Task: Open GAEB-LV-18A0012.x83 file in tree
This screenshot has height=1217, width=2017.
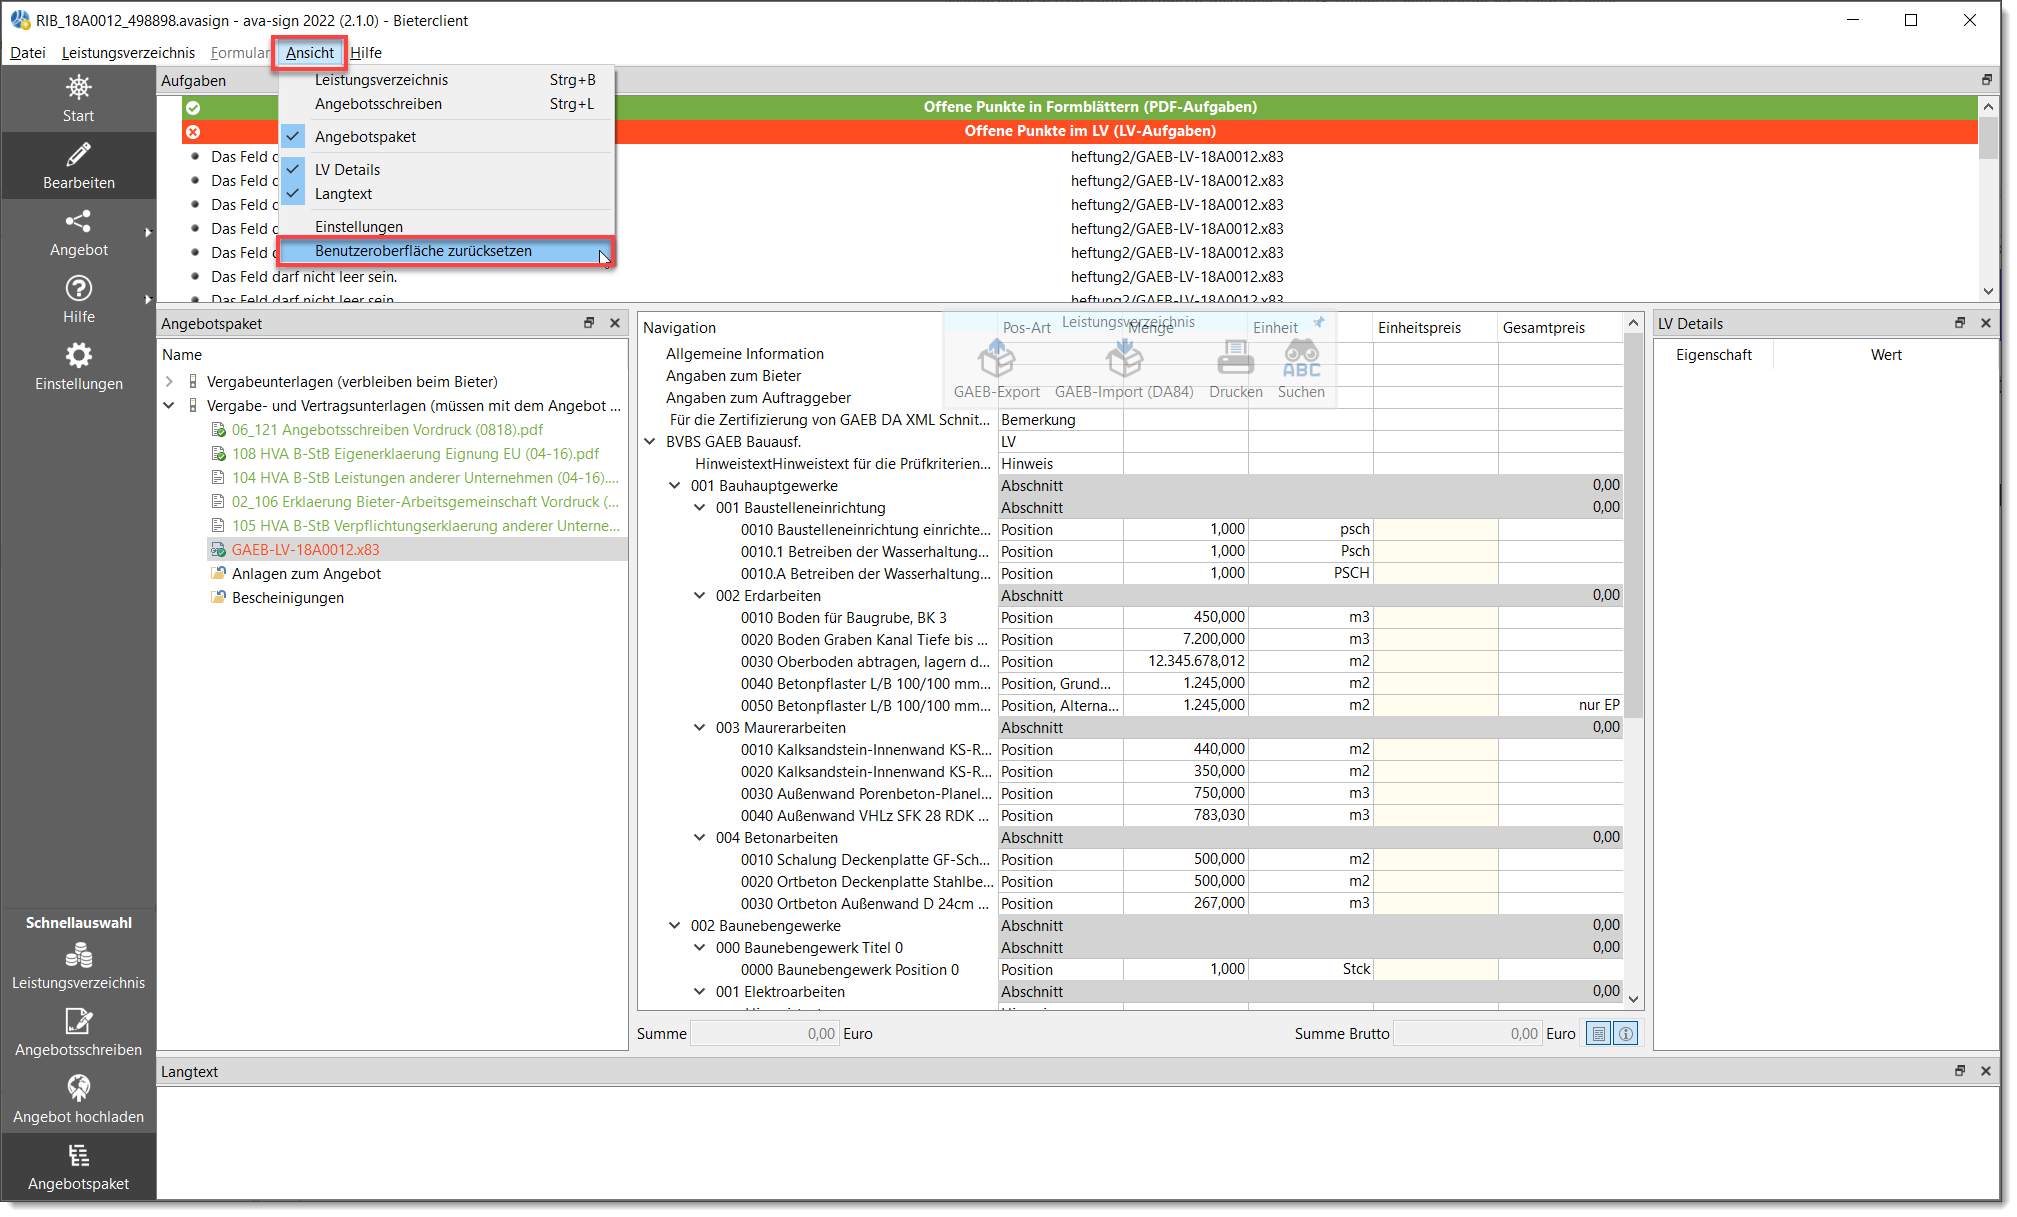Action: click(306, 550)
